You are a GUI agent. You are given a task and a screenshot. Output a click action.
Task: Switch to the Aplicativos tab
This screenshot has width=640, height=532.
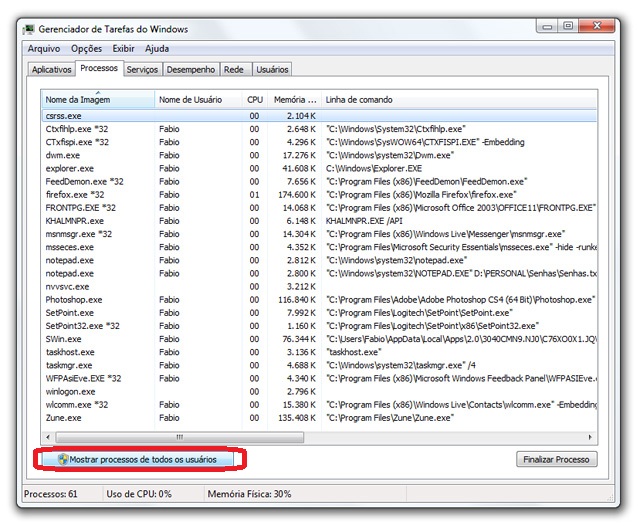51,69
